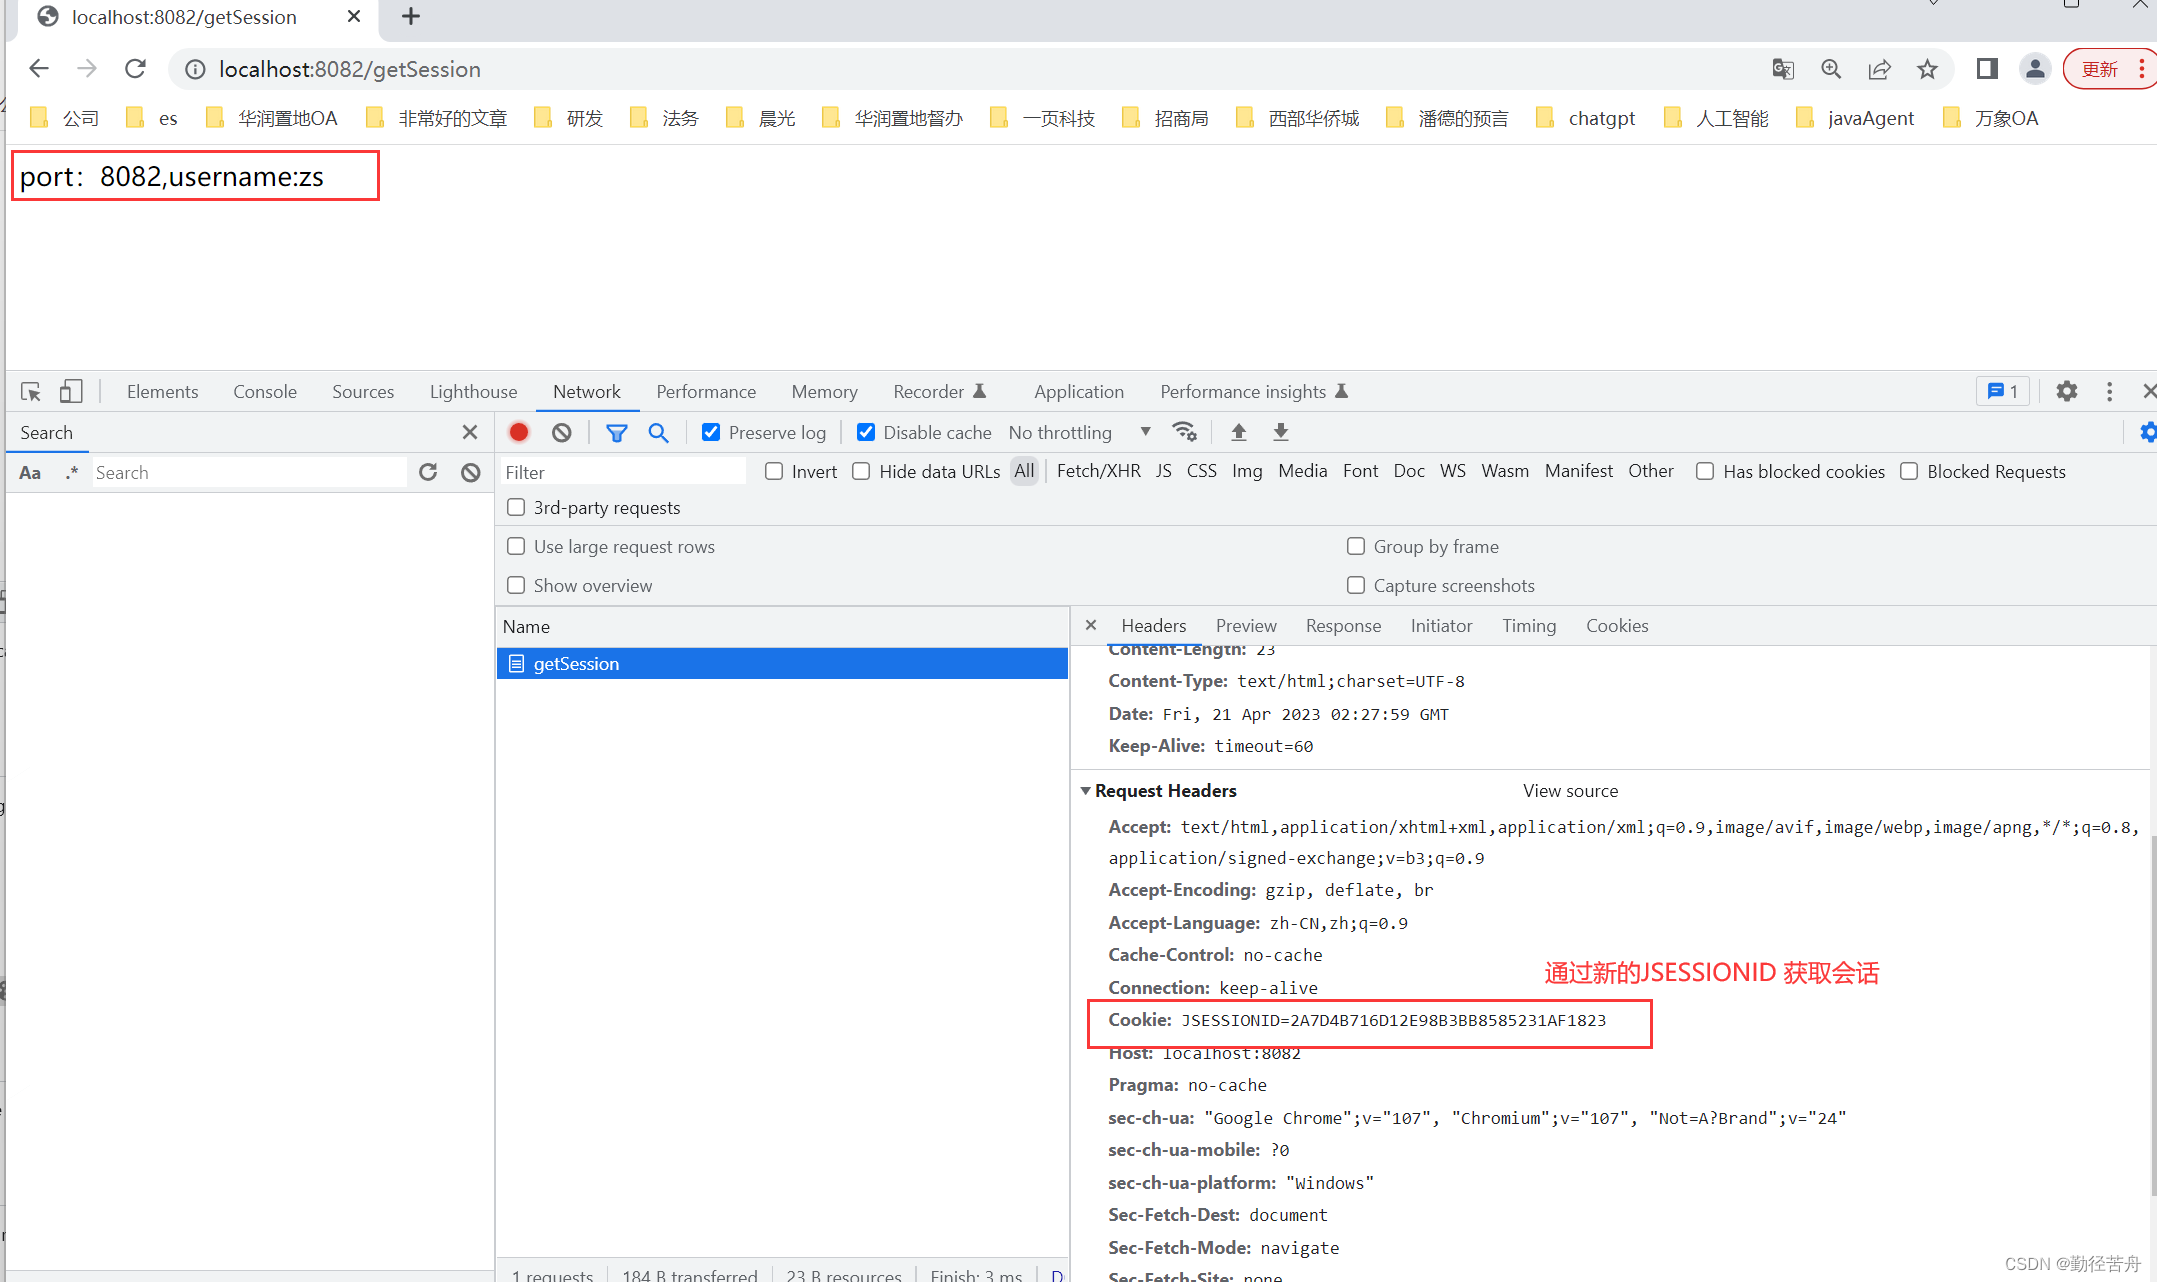
Task: Open the user profile avatar
Action: click(x=2035, y=69)
